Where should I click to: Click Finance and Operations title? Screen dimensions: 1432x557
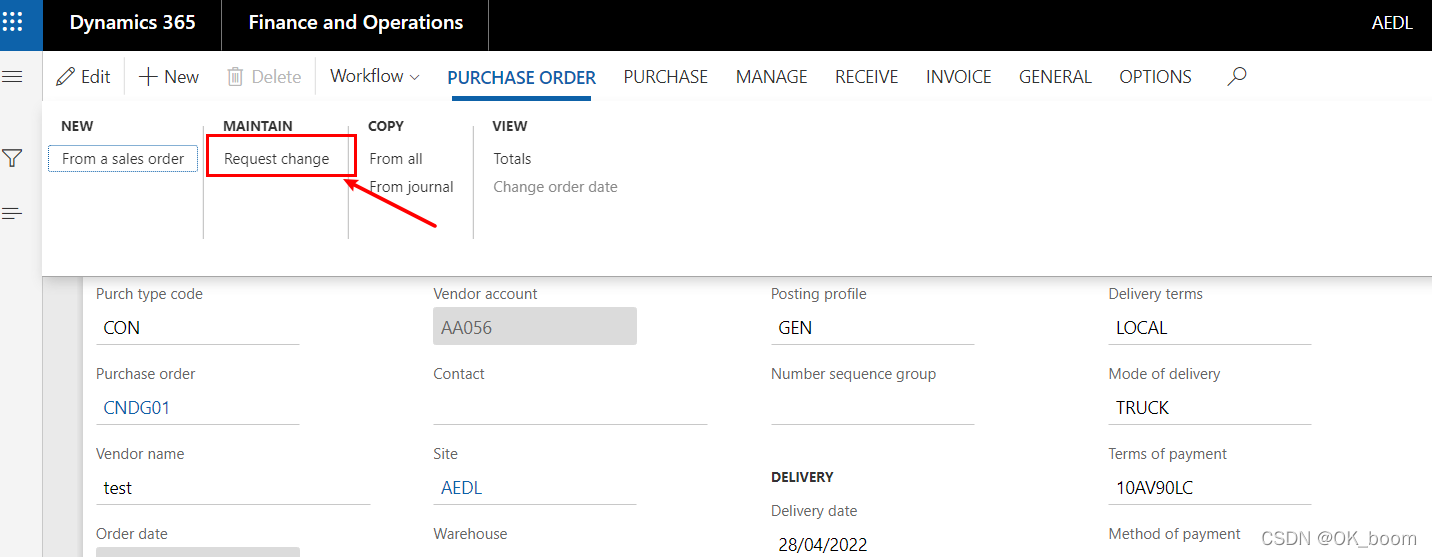pyautogui.click(x=356, y=22)
